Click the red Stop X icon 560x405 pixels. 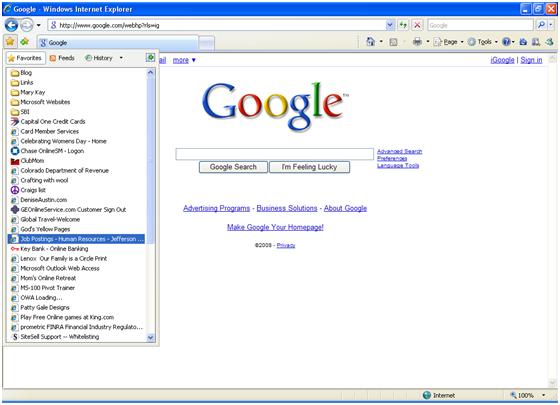417,25
